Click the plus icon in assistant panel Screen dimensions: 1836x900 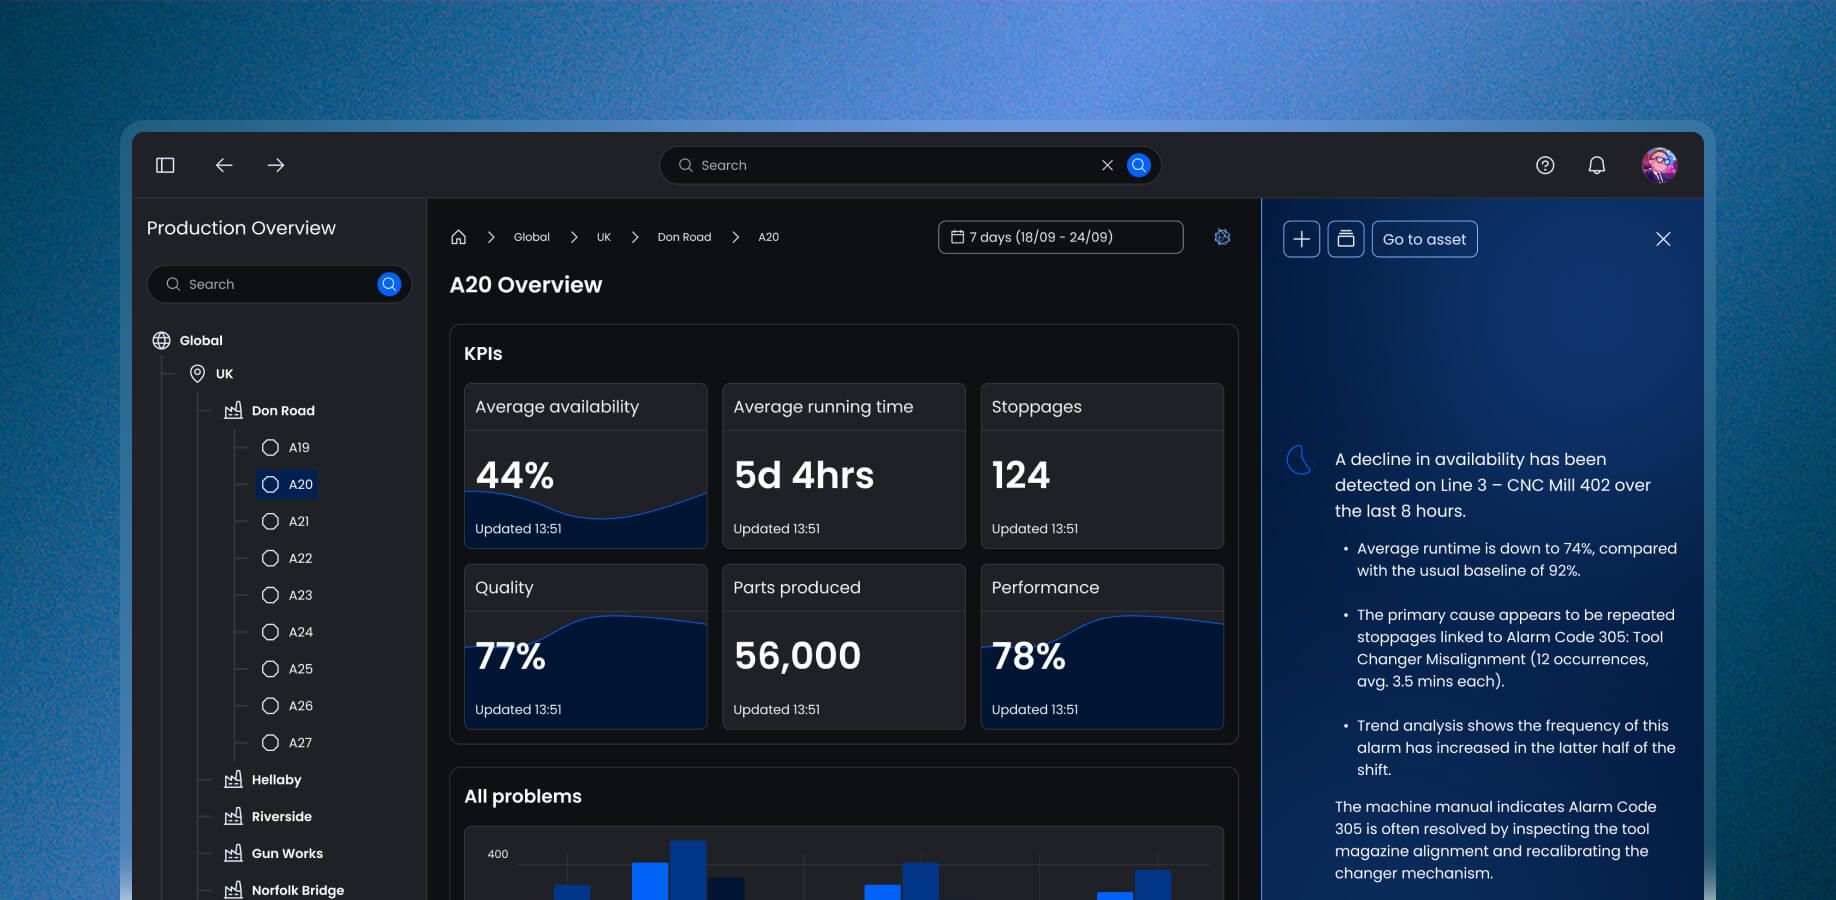[x=1301, y=239]
